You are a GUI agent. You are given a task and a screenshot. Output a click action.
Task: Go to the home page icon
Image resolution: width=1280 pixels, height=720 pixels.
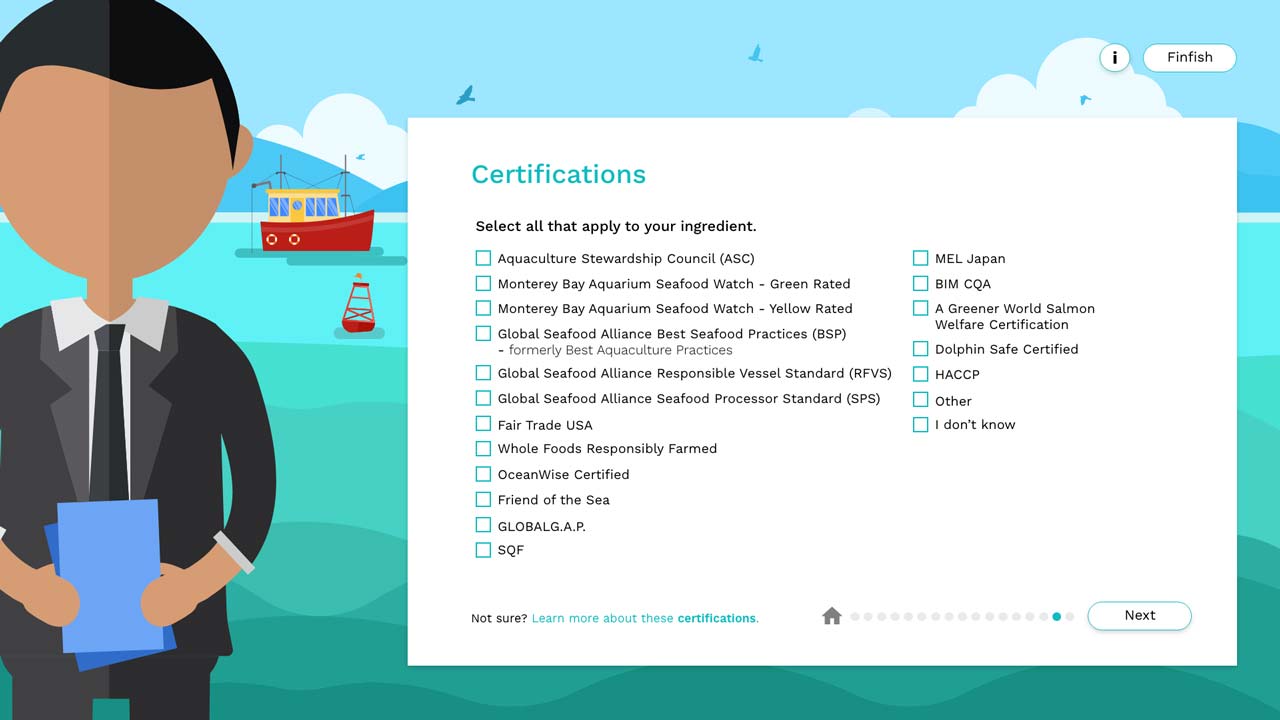(x=832, y=616)
